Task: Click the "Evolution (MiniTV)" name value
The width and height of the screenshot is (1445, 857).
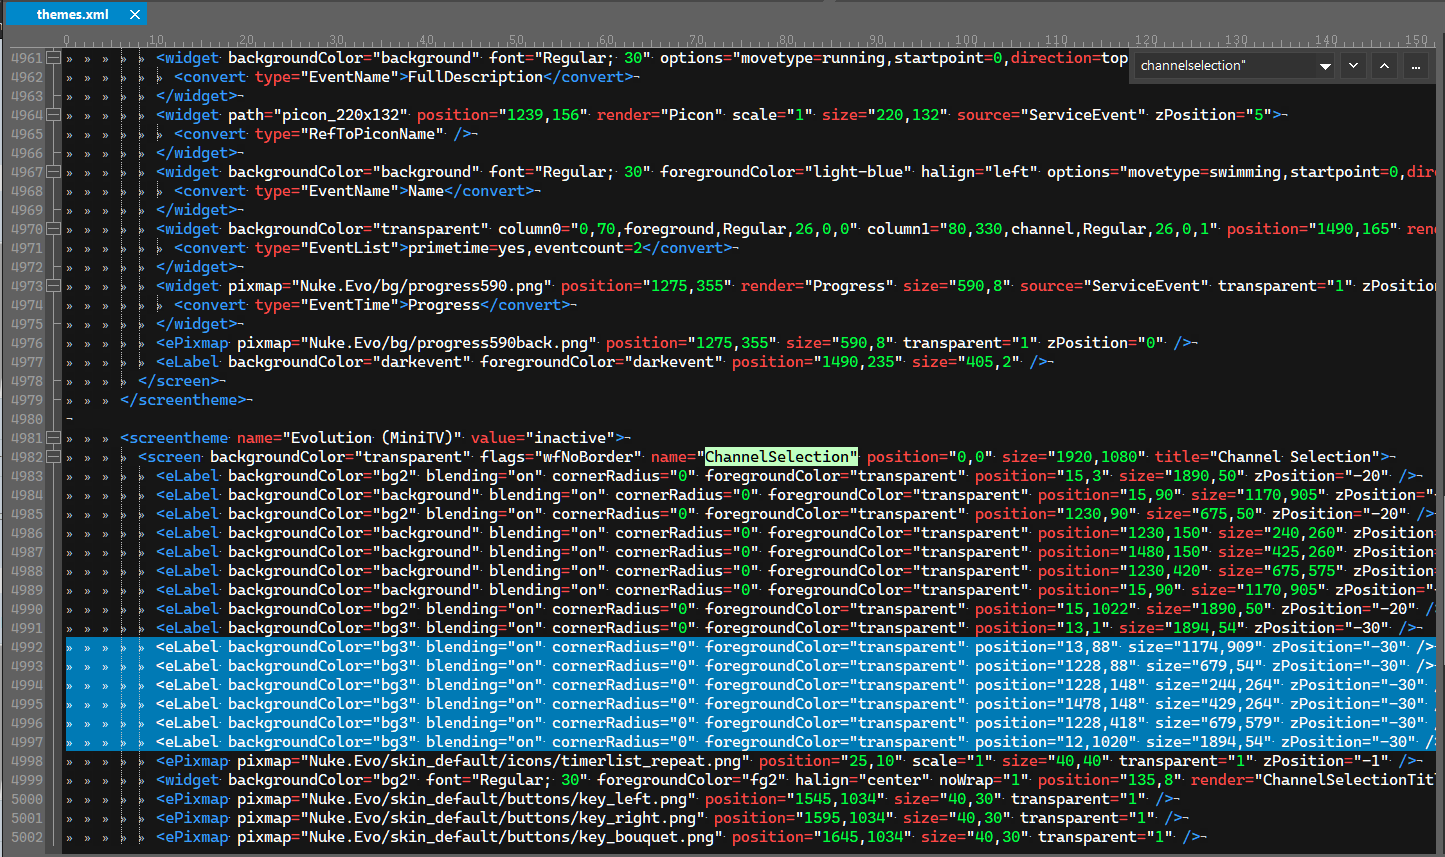Action: point(374,438)
